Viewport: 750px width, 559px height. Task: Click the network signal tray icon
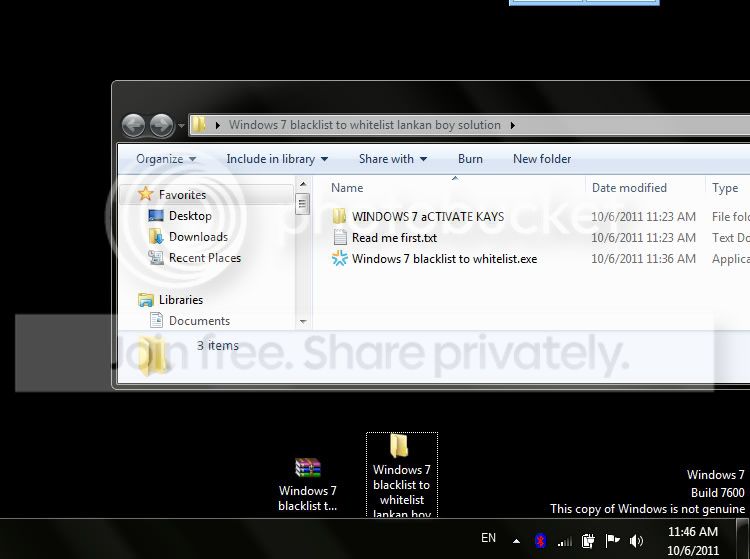point(565,541)
